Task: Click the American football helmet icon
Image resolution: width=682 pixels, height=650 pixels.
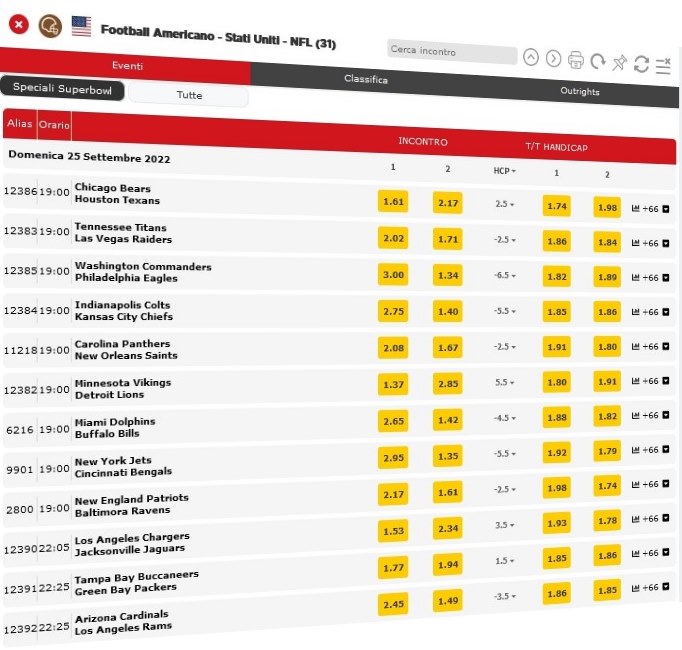Action: click(50, 27)
